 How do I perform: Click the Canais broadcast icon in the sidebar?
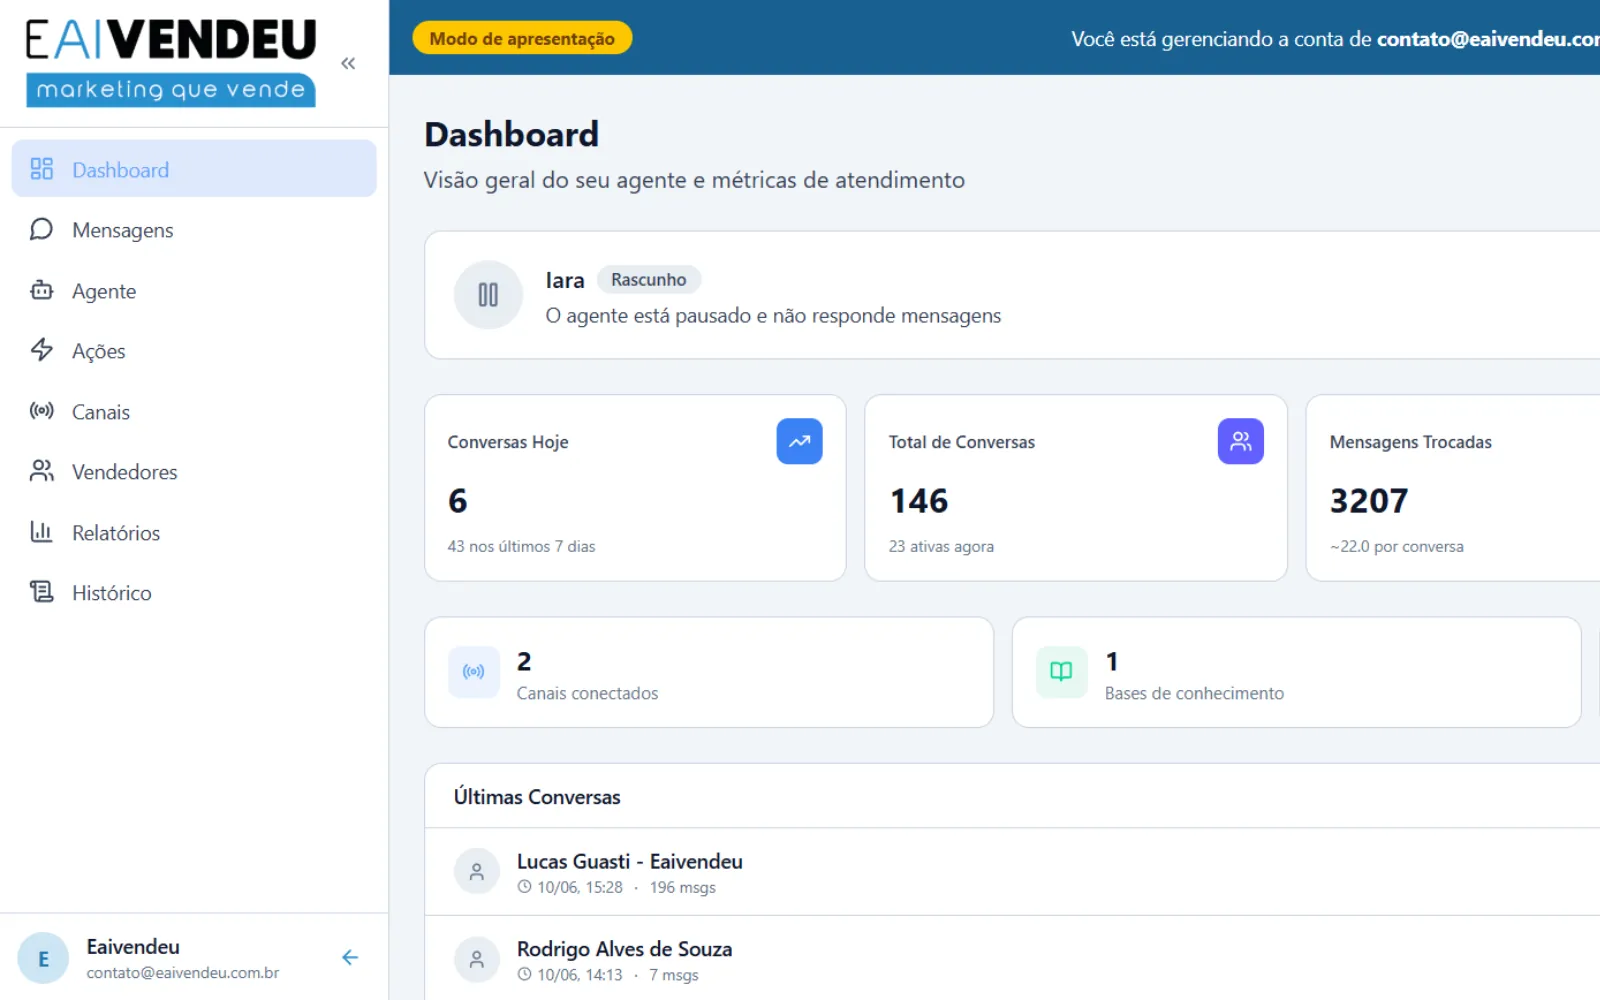pyautogui.click(x=41, y=411)
